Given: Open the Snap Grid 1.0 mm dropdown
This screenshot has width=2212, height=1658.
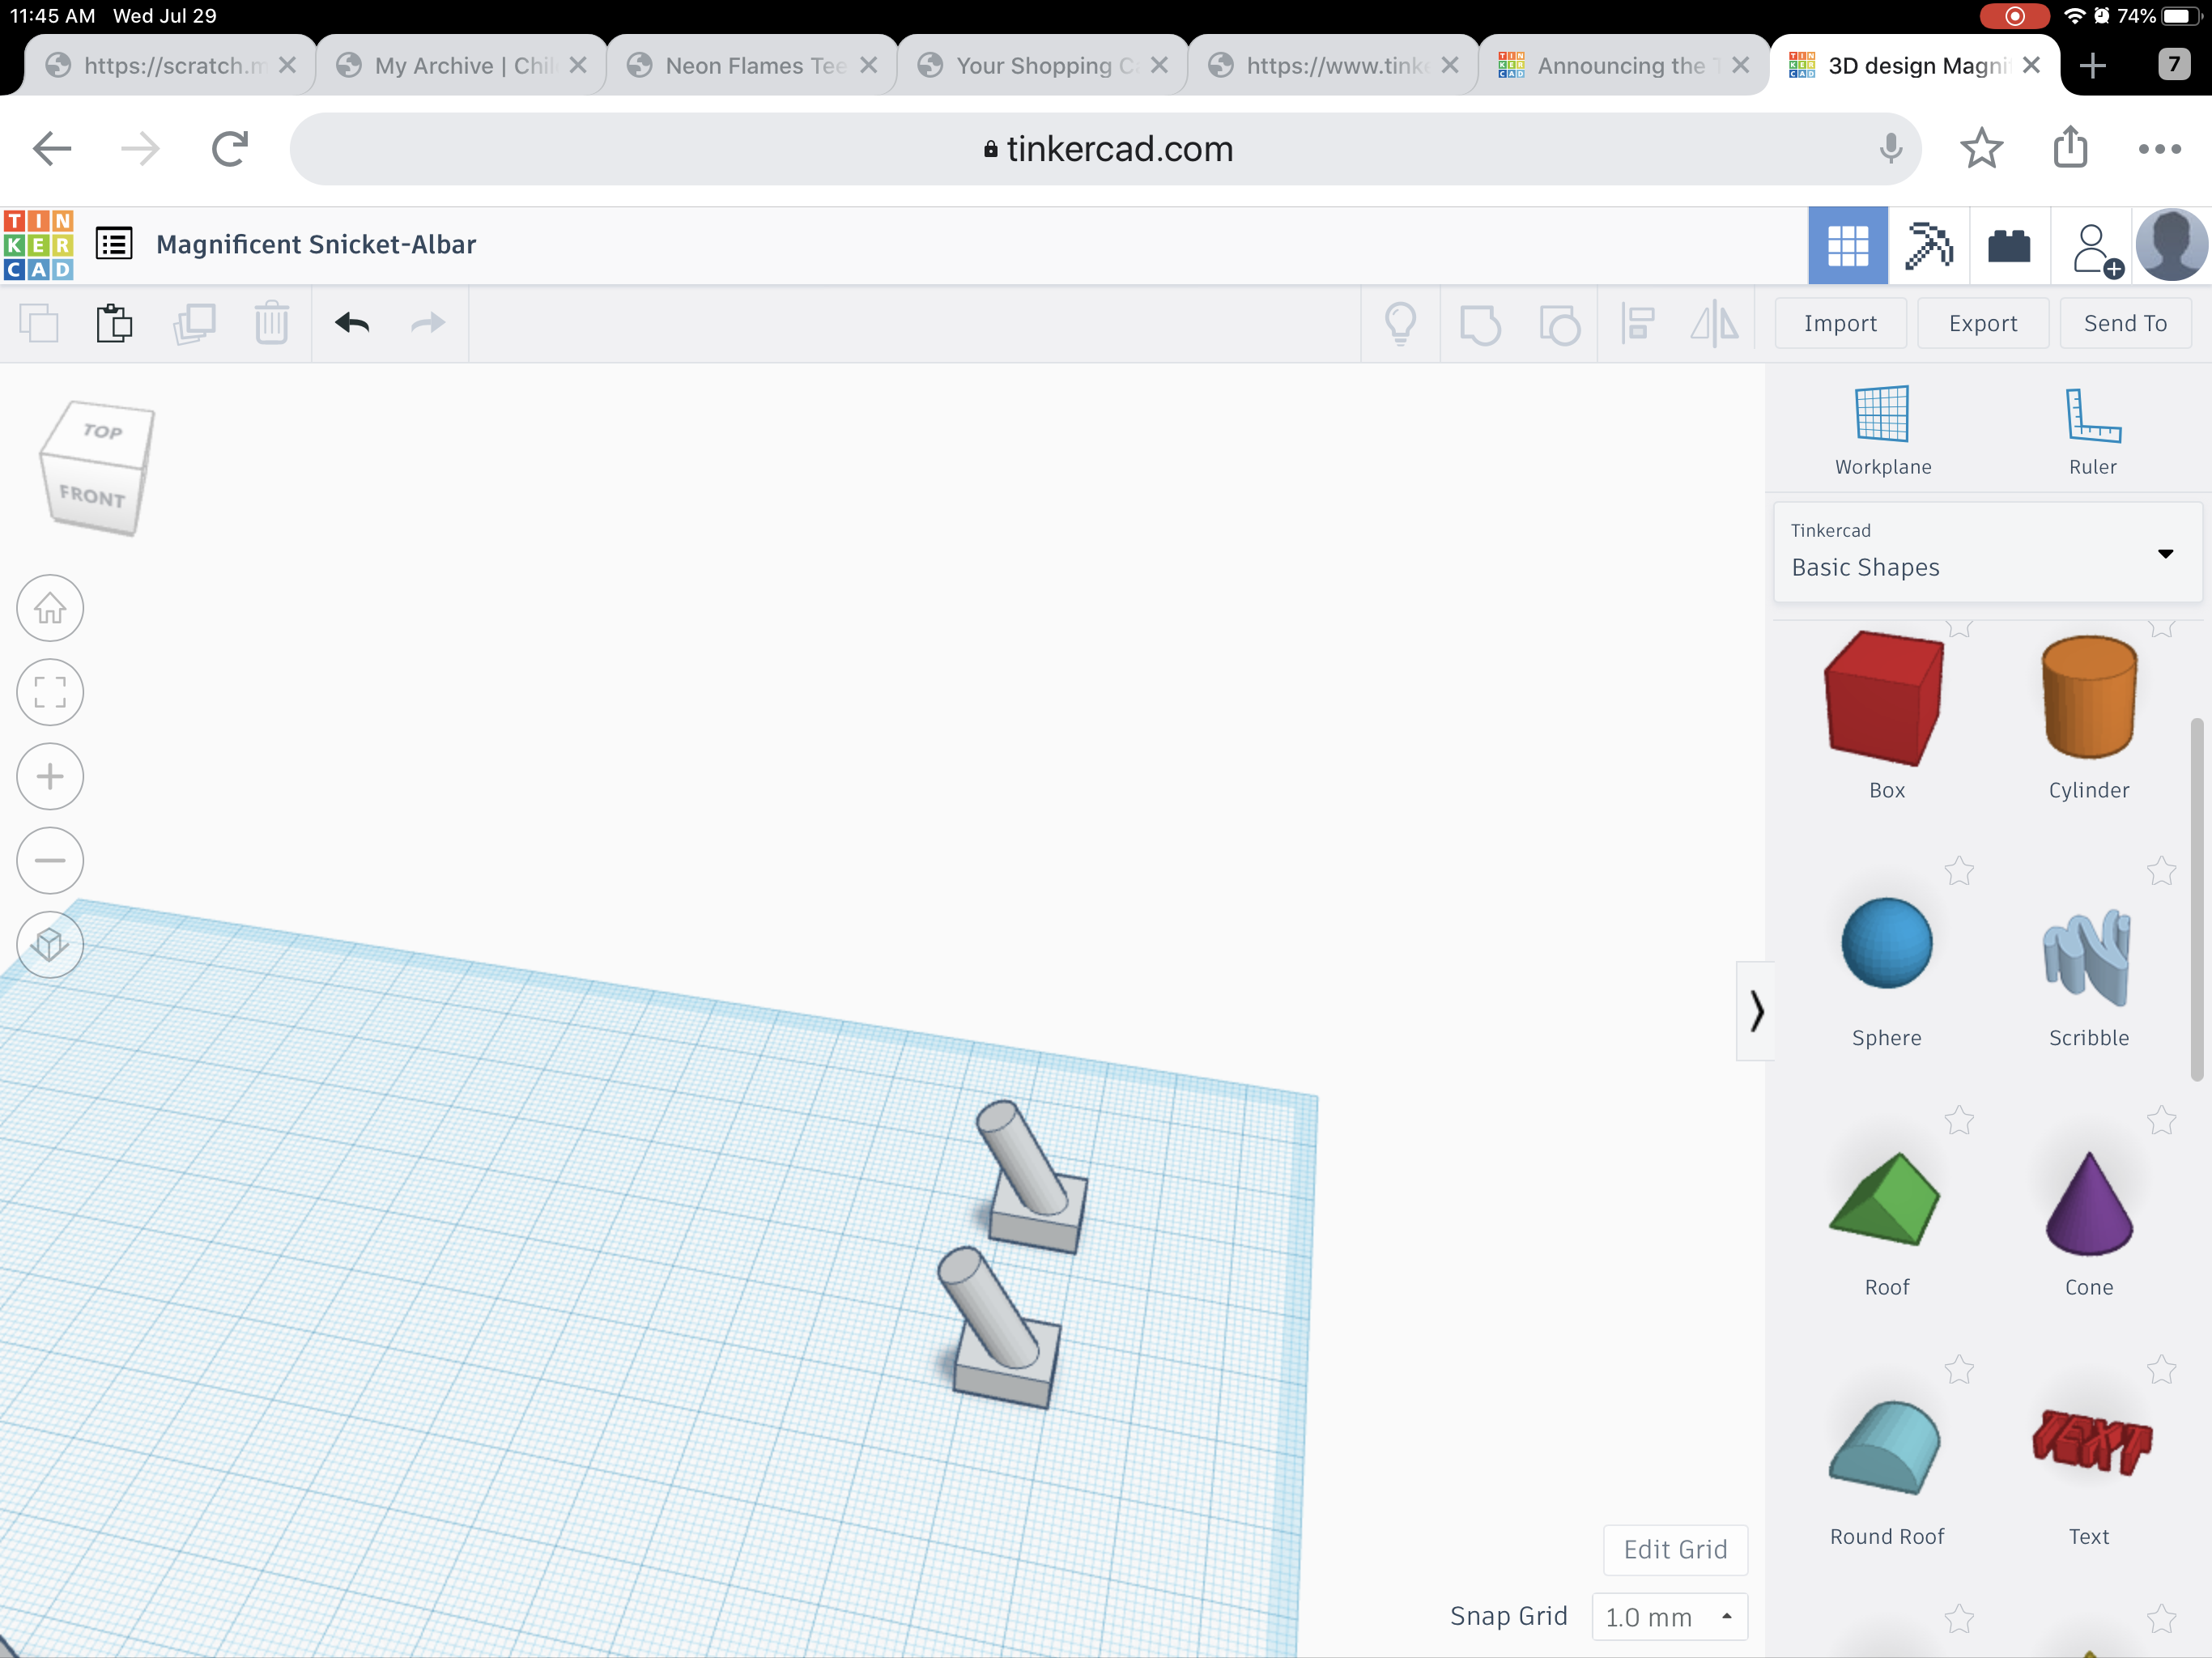Looking at the screenshot, I should pyautogui.click(x=1669, y=1616).
